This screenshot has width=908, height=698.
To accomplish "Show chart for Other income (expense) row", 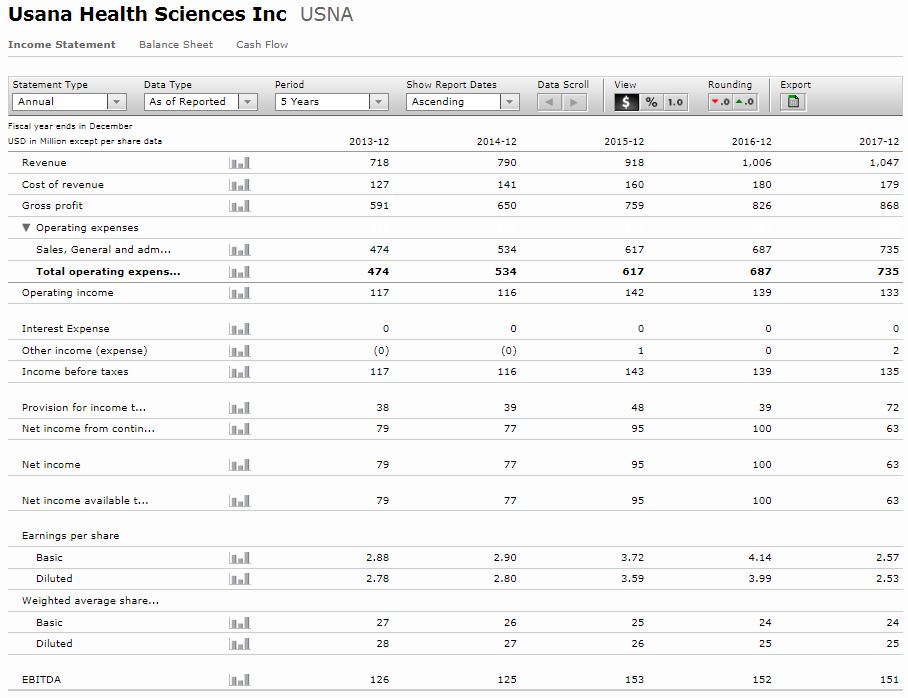I will [240, 350].
